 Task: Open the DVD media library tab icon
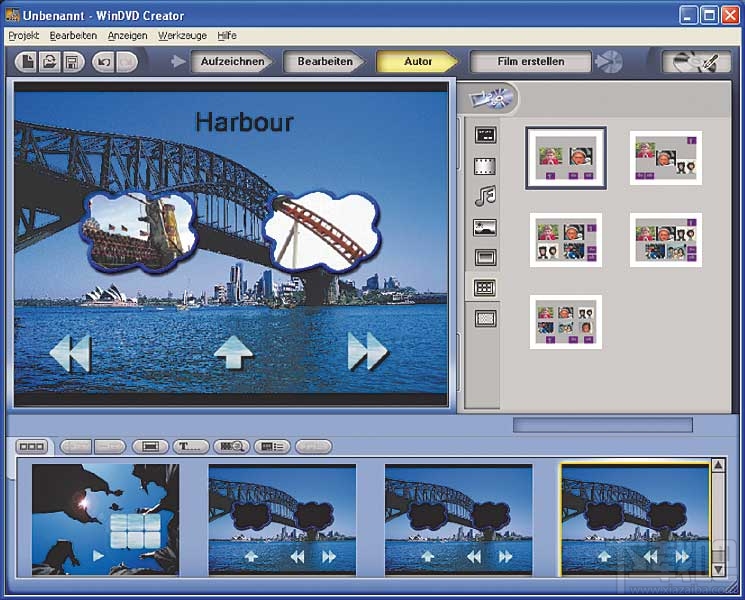(x=492, y=98)
